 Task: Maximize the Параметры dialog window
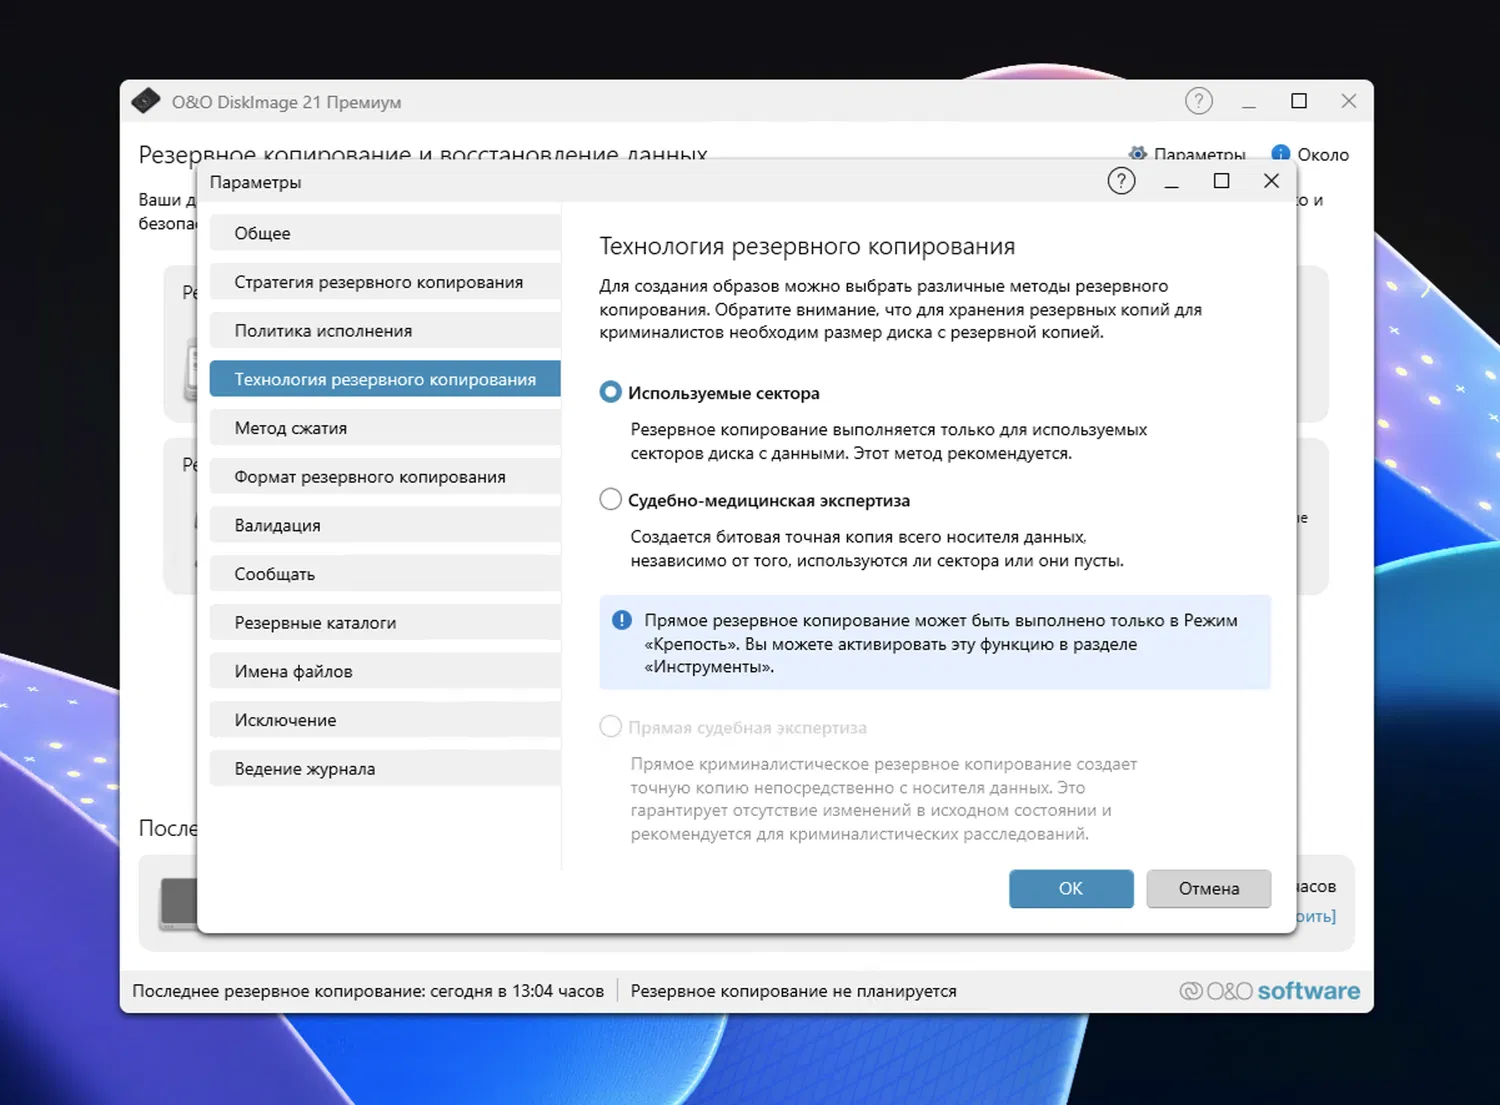(1221, 181)
